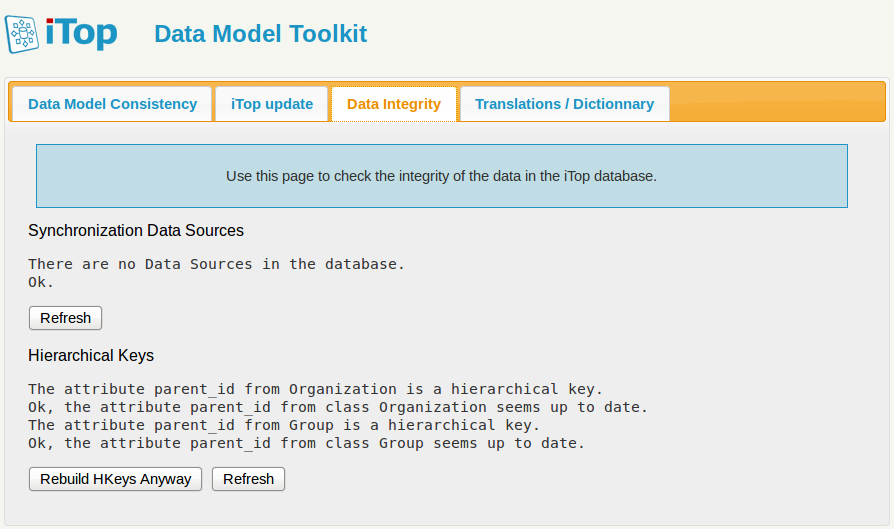Click the Hierarchical Keys heading

91,356
